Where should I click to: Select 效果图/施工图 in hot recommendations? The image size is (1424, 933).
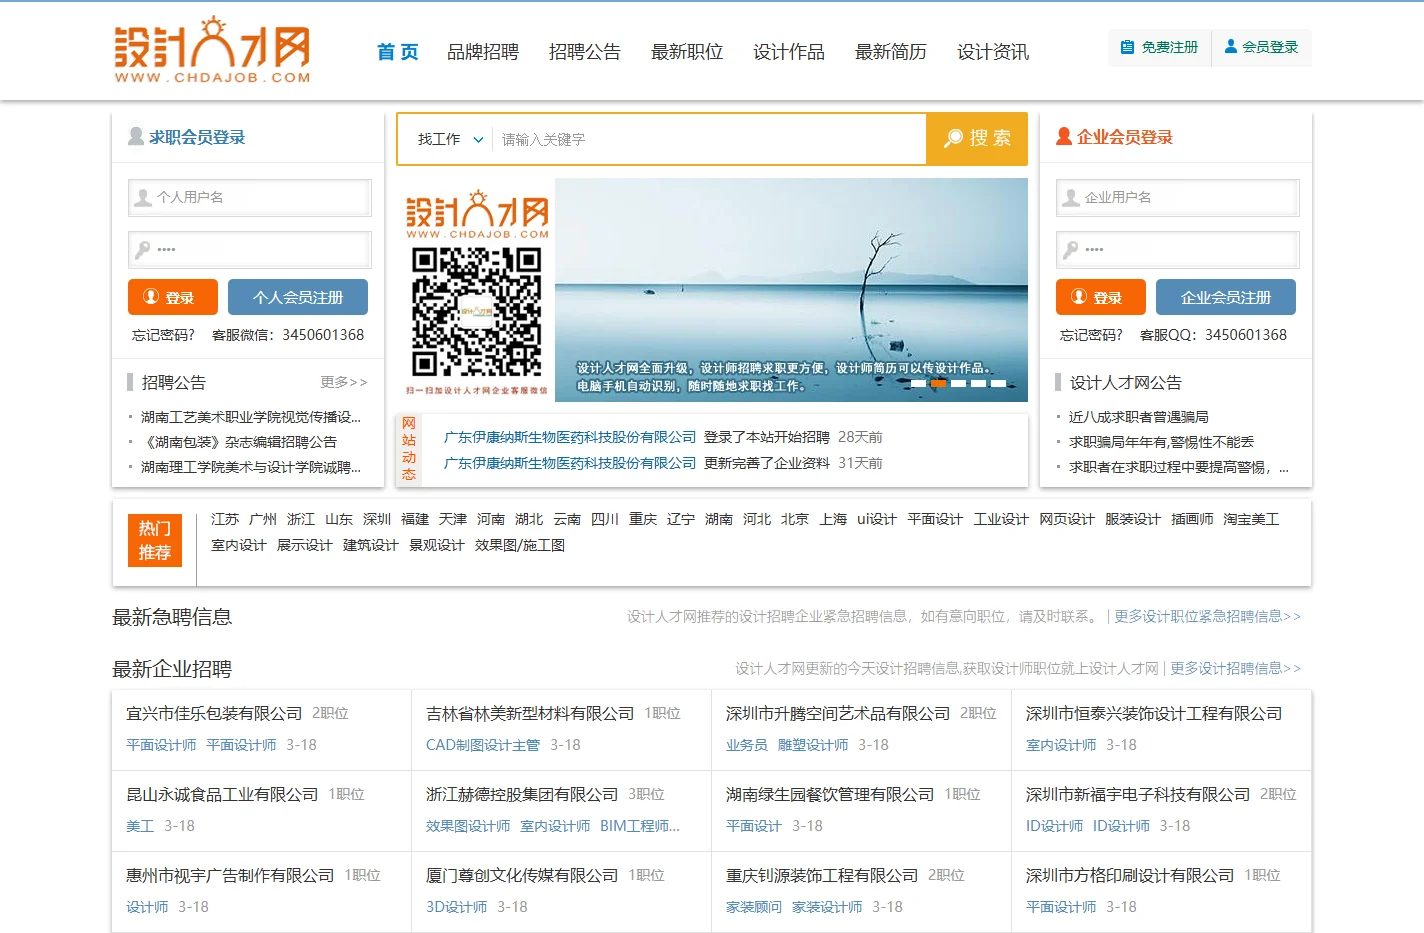[x=520, y=545]
